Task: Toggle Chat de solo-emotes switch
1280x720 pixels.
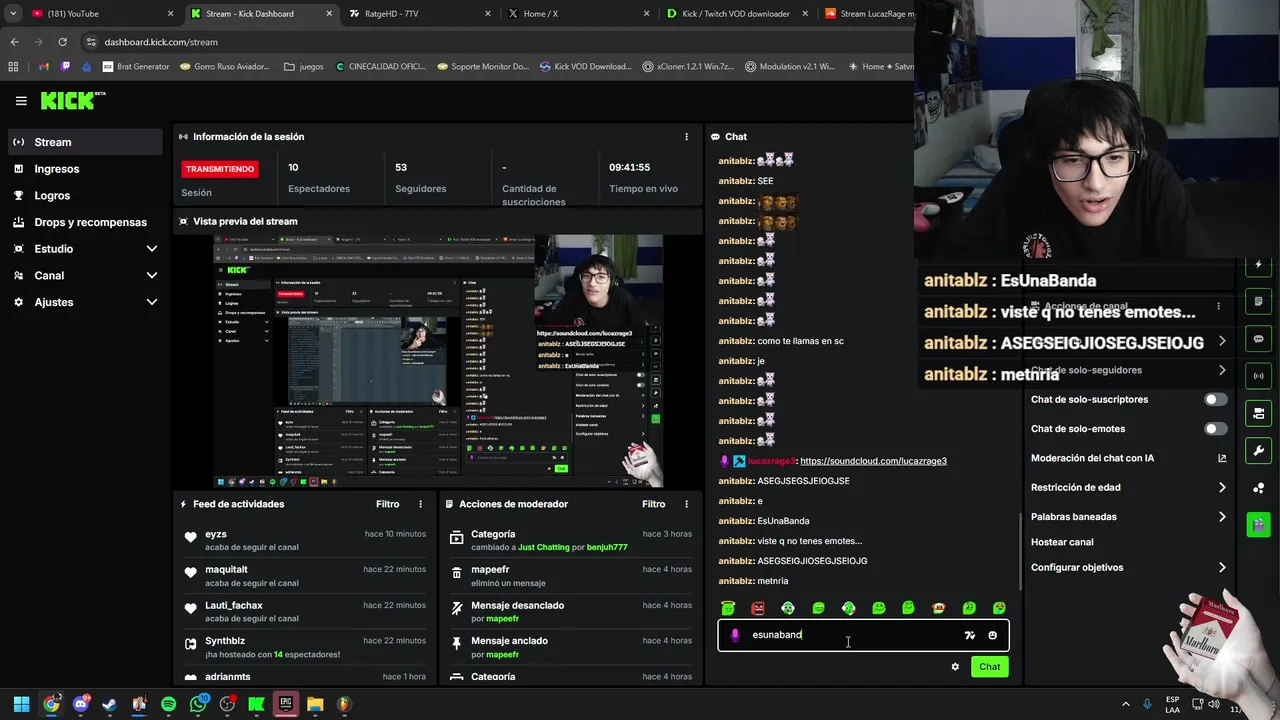Action: tap(1215, 429)
